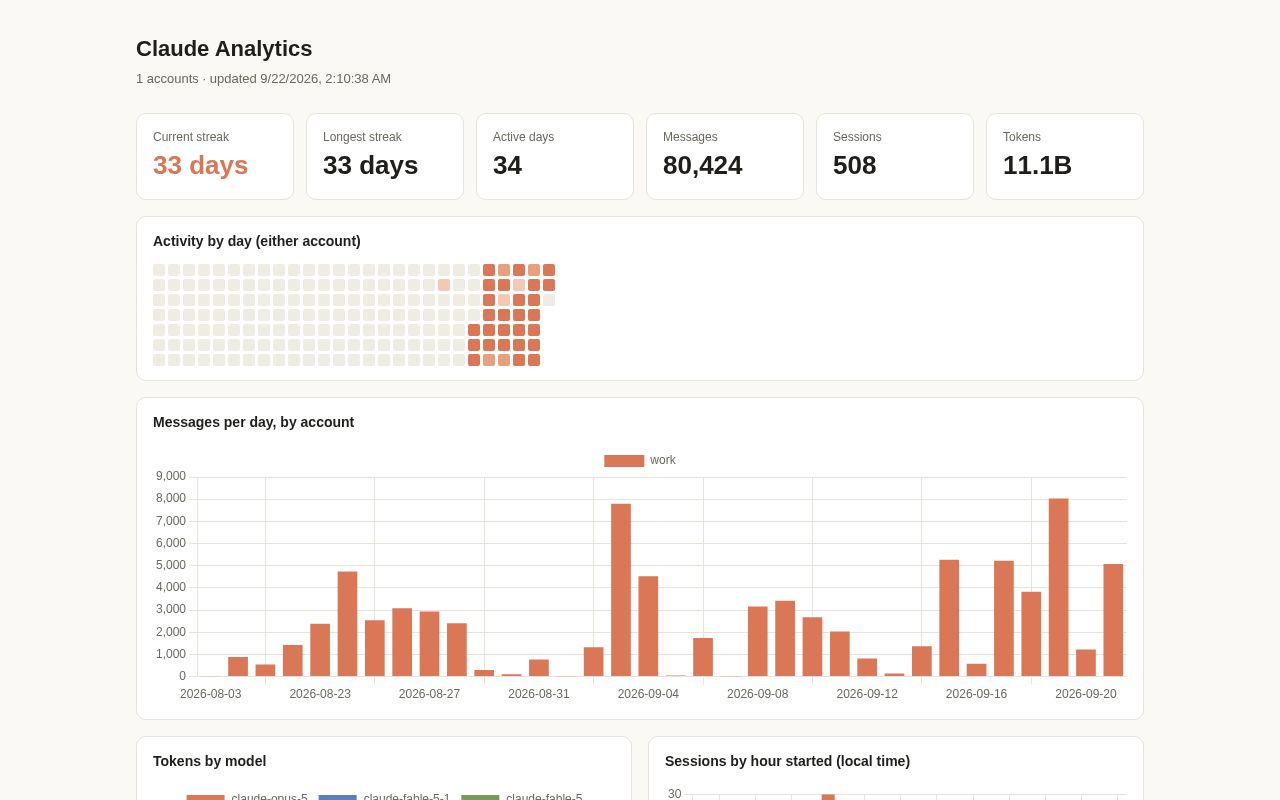The width and height of the screenshot is (1280, 800).
Task: Click the Messages count 80,424
Action: pyautogui.click(x=702, y=165)
